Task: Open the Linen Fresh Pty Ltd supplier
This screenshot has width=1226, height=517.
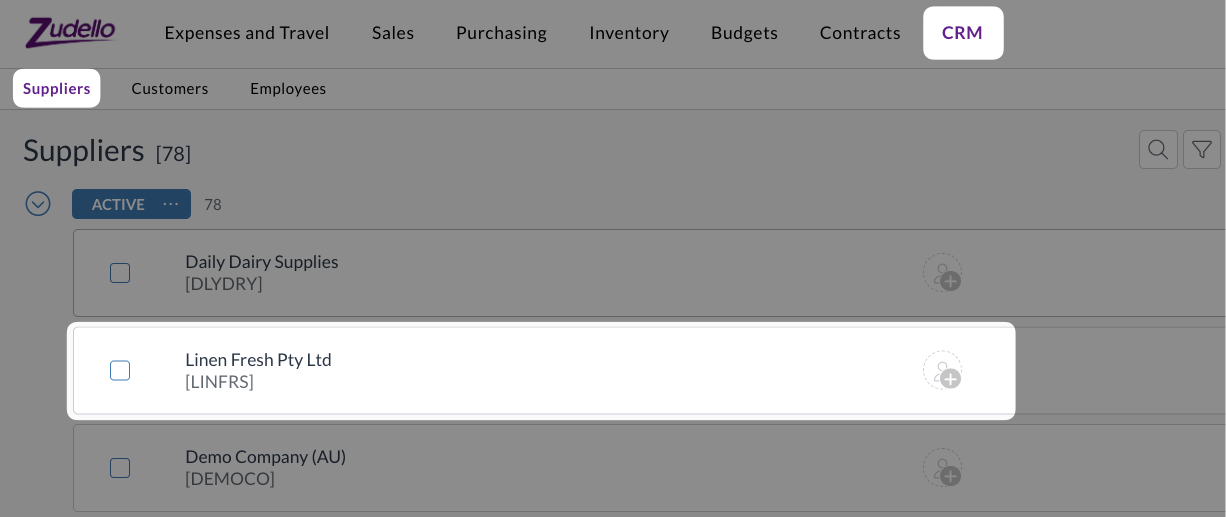Action: (258, 360)
